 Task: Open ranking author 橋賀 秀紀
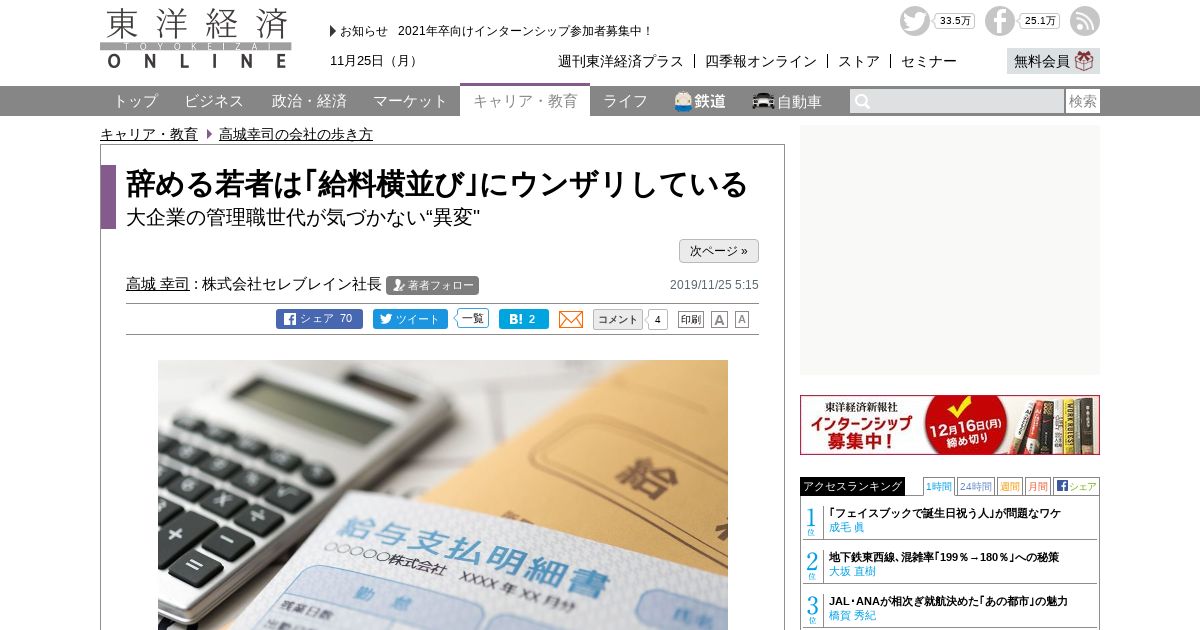coord(852,615)
